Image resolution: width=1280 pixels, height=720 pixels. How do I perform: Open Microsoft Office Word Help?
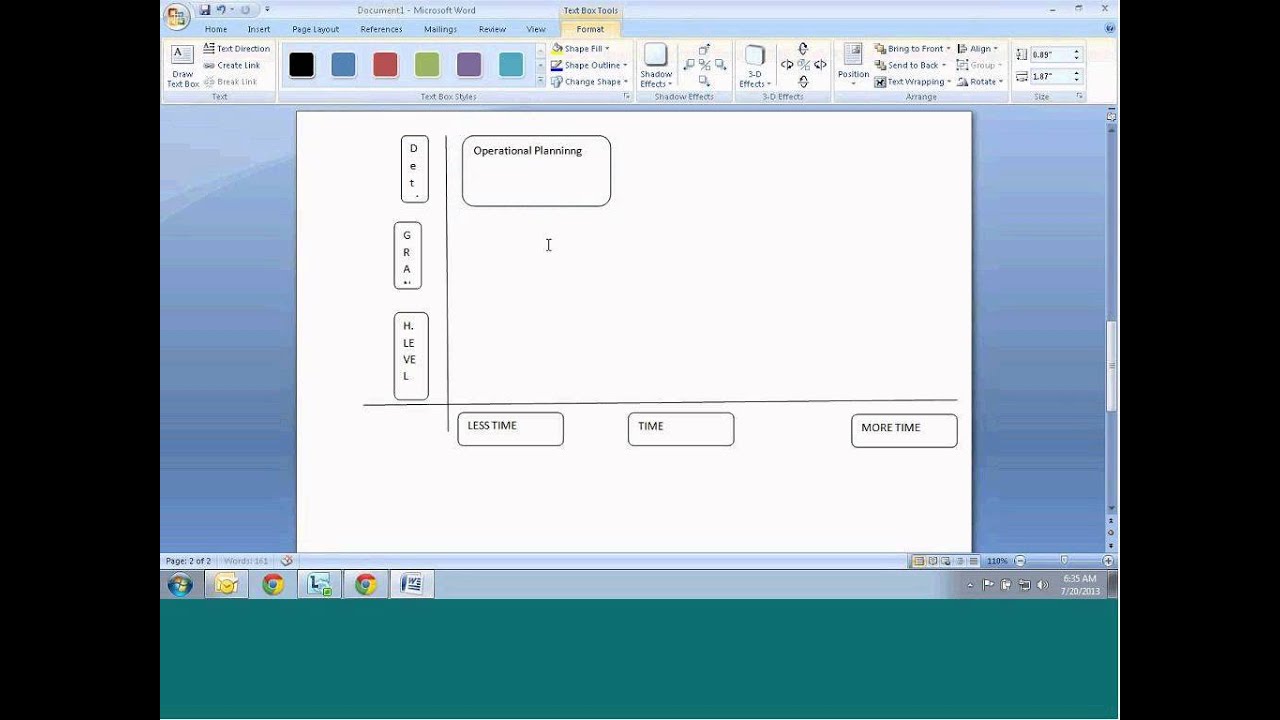[x=1110, y=29]
